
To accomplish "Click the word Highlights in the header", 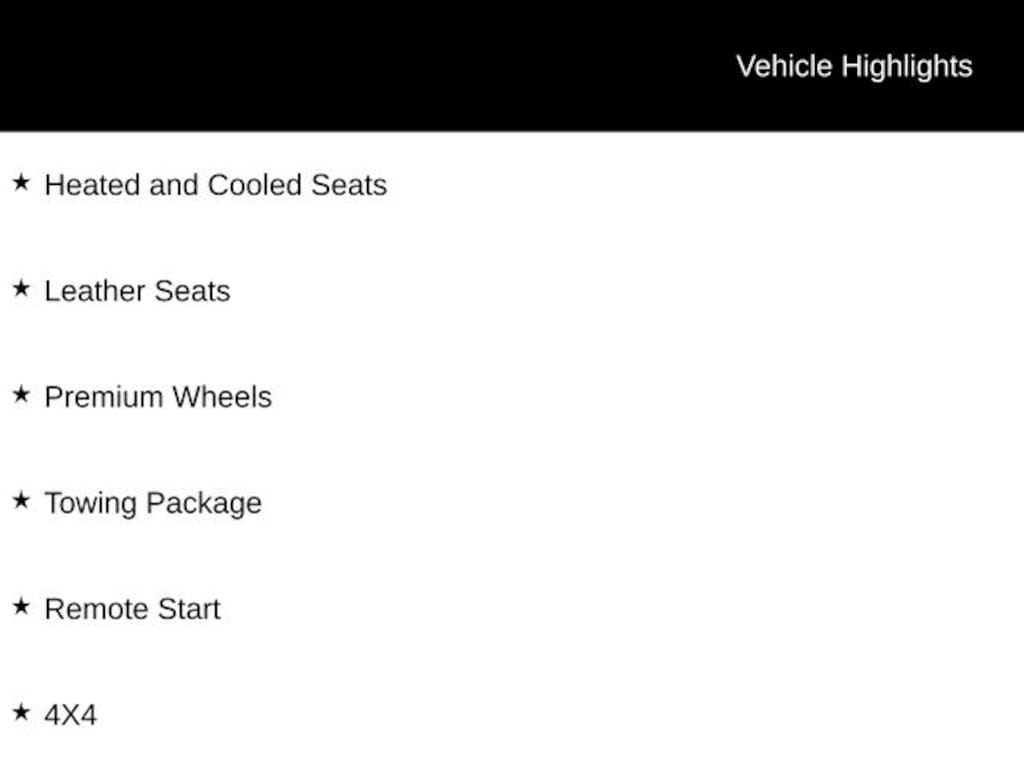I will [x=907, y=67].
